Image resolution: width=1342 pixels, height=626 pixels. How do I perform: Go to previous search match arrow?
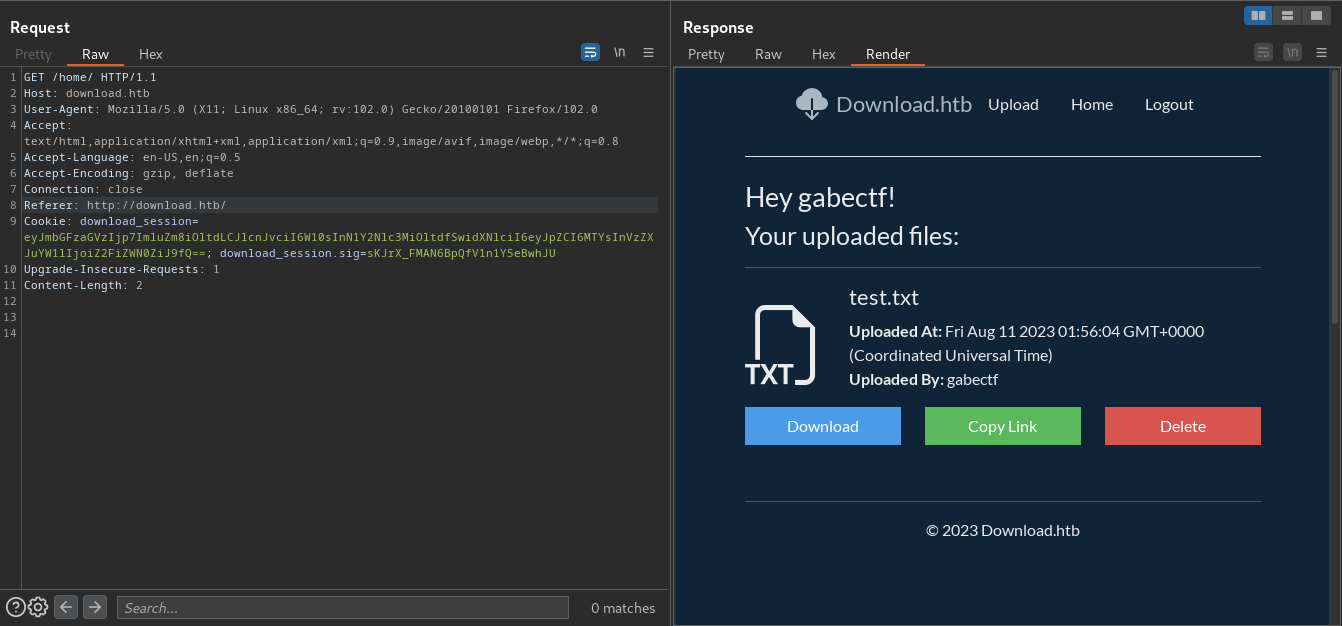click(x=66, y=606)
